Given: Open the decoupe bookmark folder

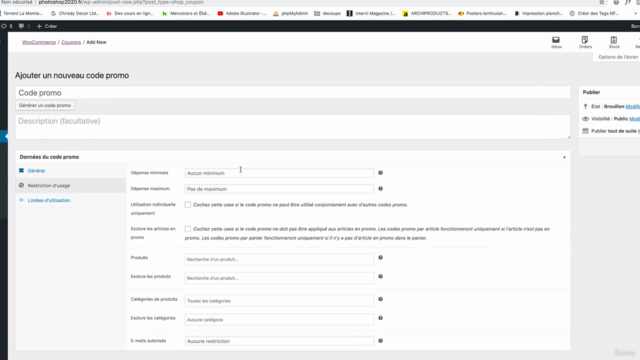Looking at the screenshot, I should coord(327,13).
